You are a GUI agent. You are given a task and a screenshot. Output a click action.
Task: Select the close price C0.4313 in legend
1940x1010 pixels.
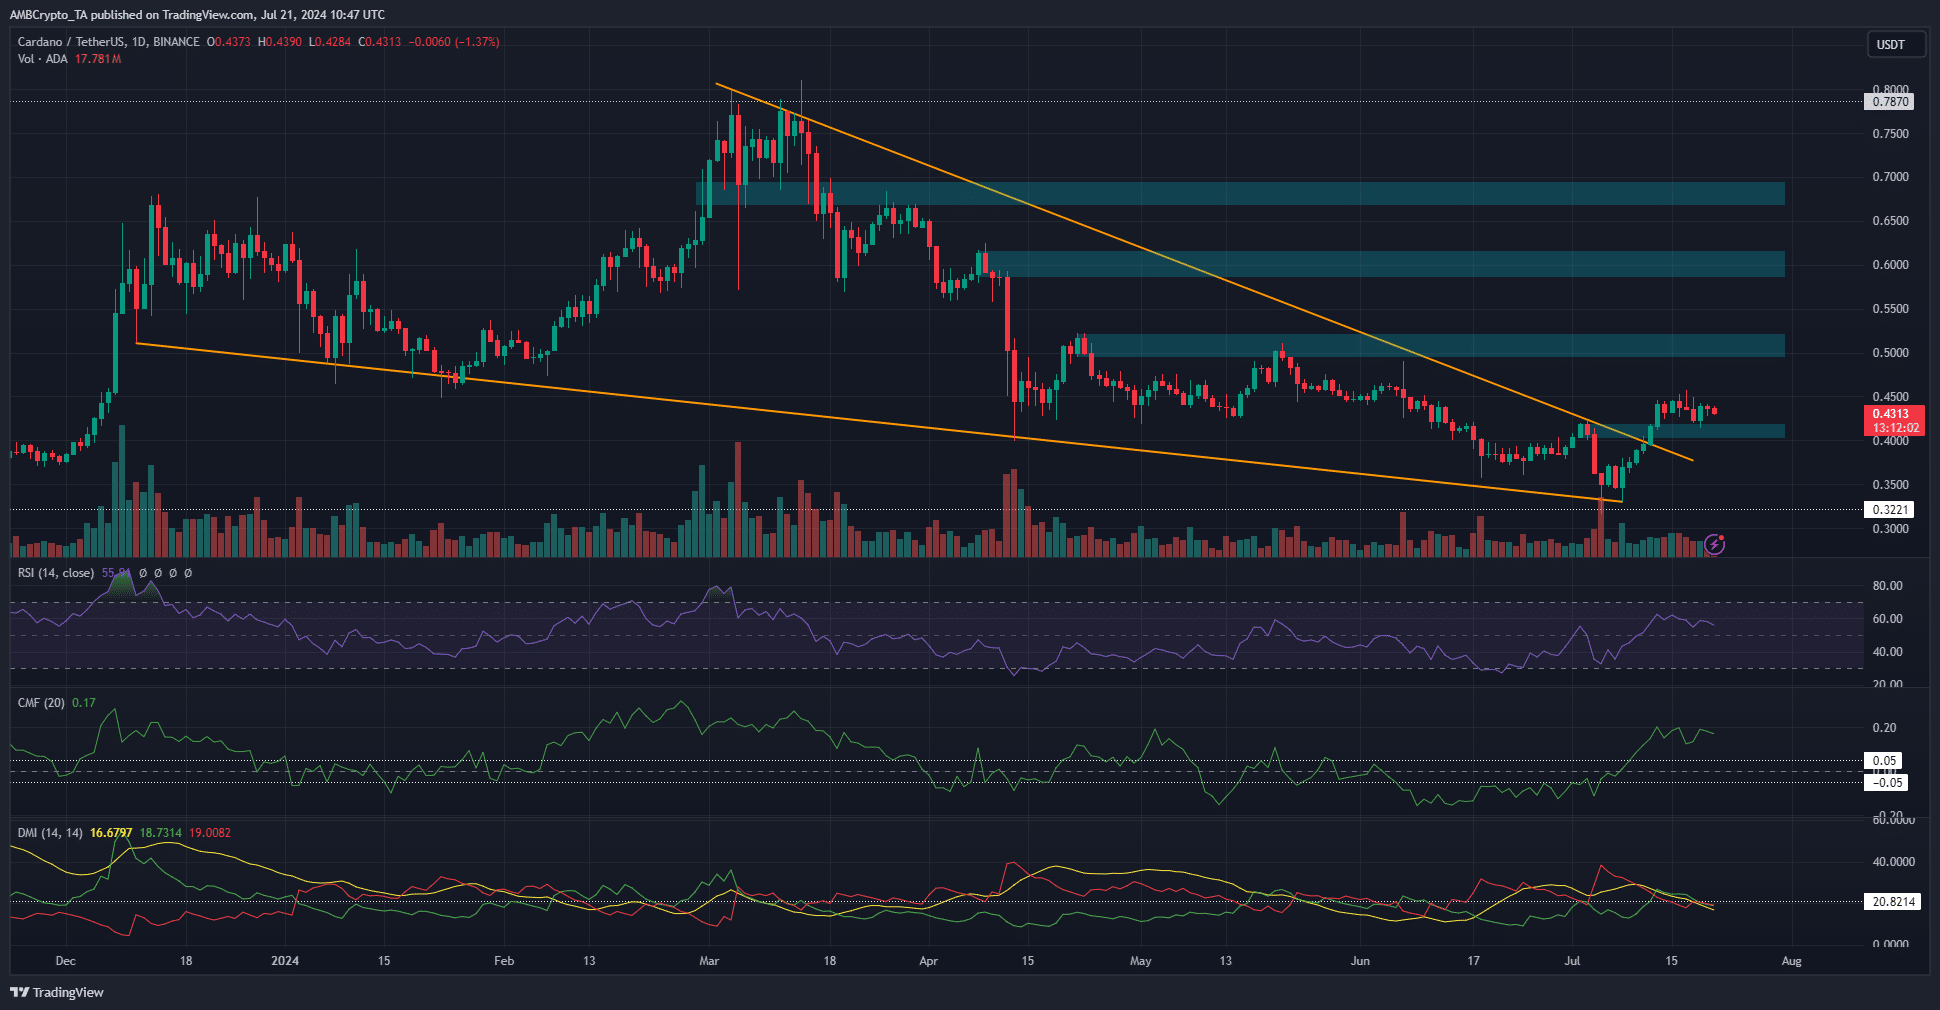pos(380,42)
